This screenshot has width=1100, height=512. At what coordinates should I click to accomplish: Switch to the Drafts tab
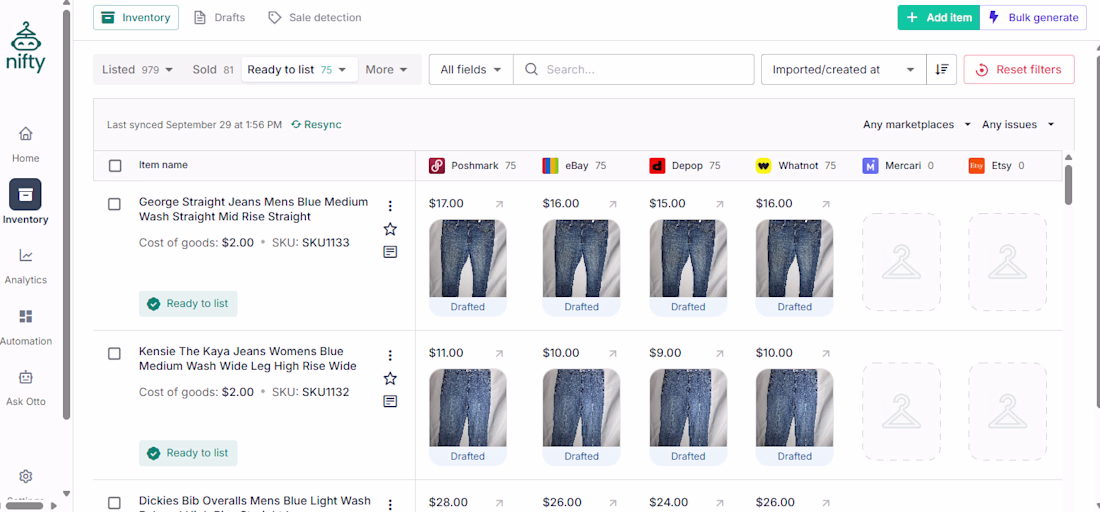click(x=220, y=18)
